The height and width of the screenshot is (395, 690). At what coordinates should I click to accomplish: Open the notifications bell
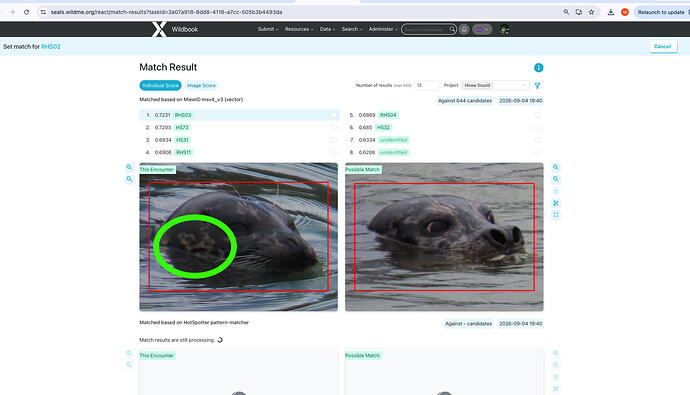point(464,29)
